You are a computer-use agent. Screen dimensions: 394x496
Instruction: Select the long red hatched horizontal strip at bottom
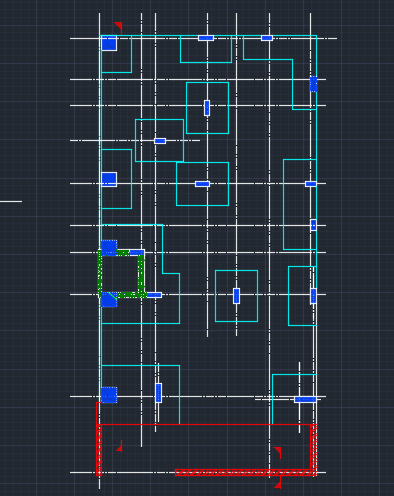245,472
